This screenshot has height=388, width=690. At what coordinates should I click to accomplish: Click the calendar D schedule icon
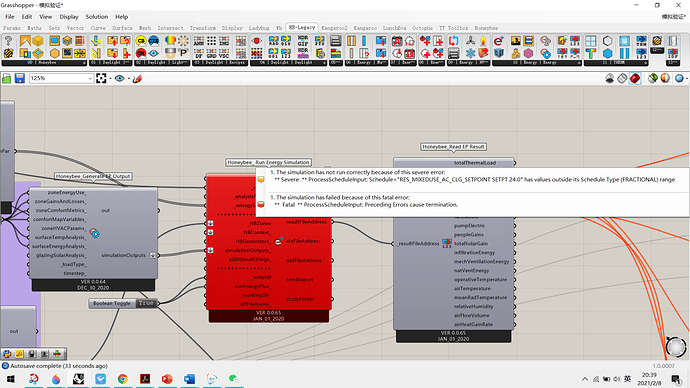click(410, 54)
